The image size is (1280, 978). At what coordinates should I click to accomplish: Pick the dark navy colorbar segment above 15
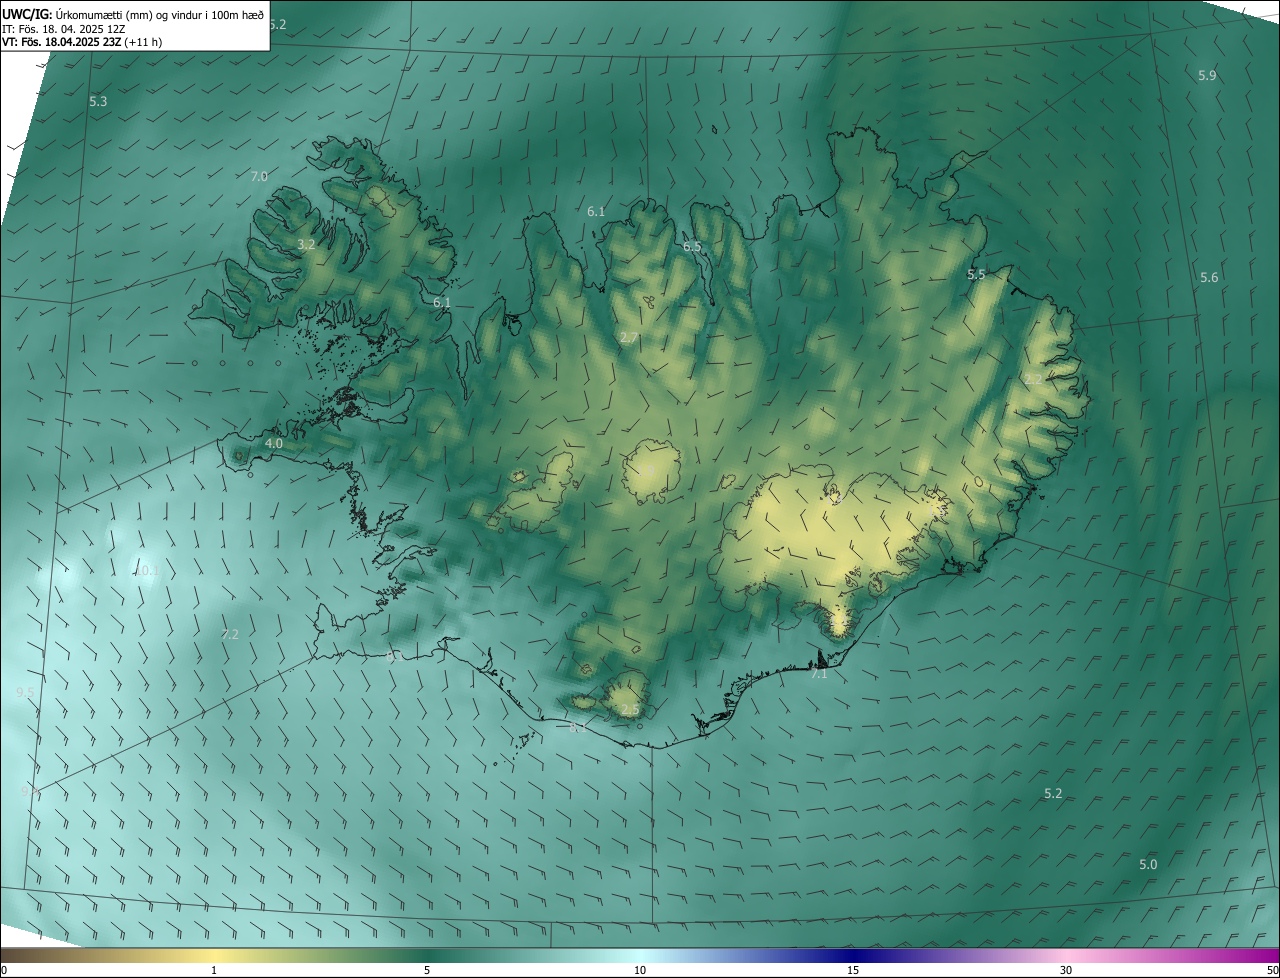pyautogui.click(x=853, y=956)
